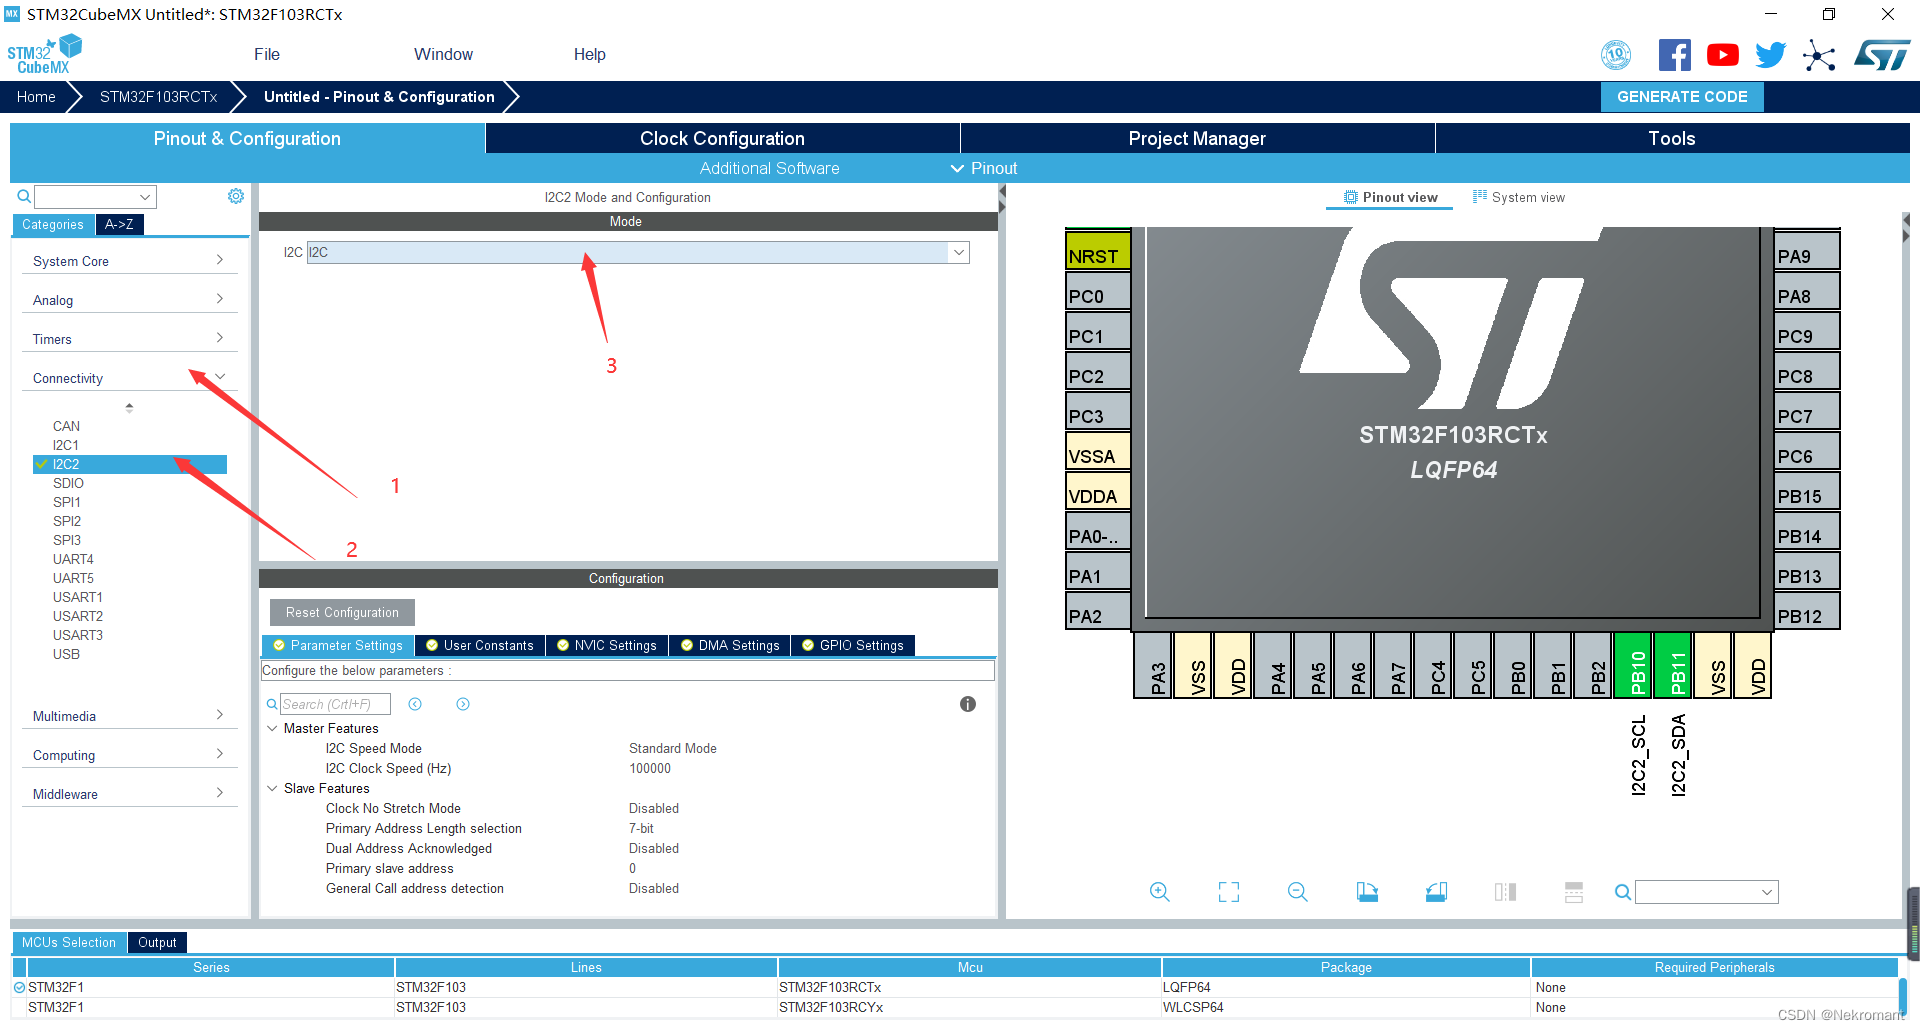Open the YouTube link icon
The width and height of the screenshot is (1920, 1030).
coord(1722,55)
